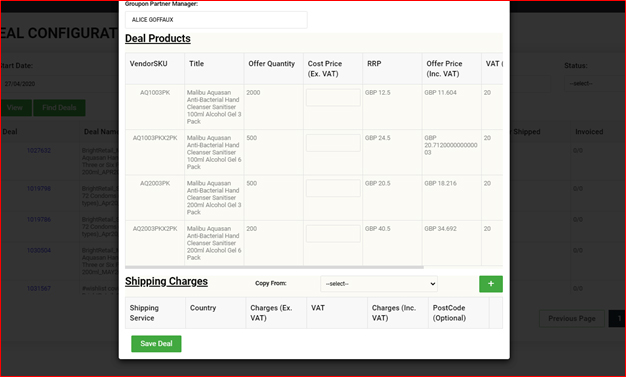Click the VendorSKU column header
Screen dimensions: 626x377
(x=149, y=64)
